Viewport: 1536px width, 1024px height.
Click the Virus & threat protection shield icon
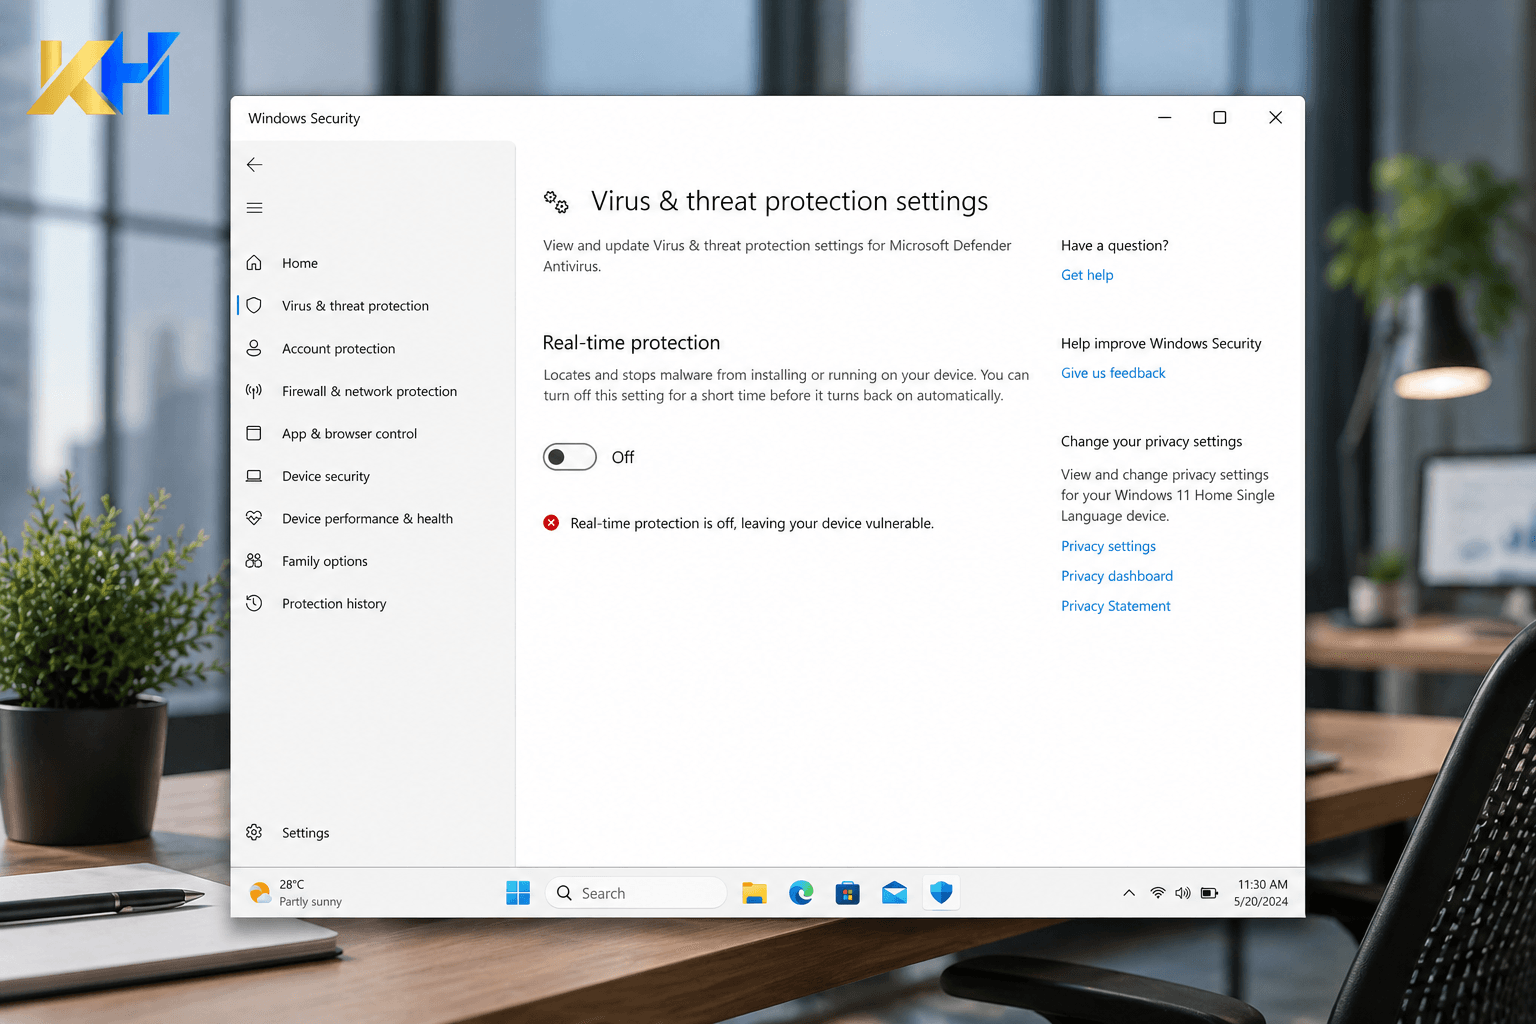[254, 306]
